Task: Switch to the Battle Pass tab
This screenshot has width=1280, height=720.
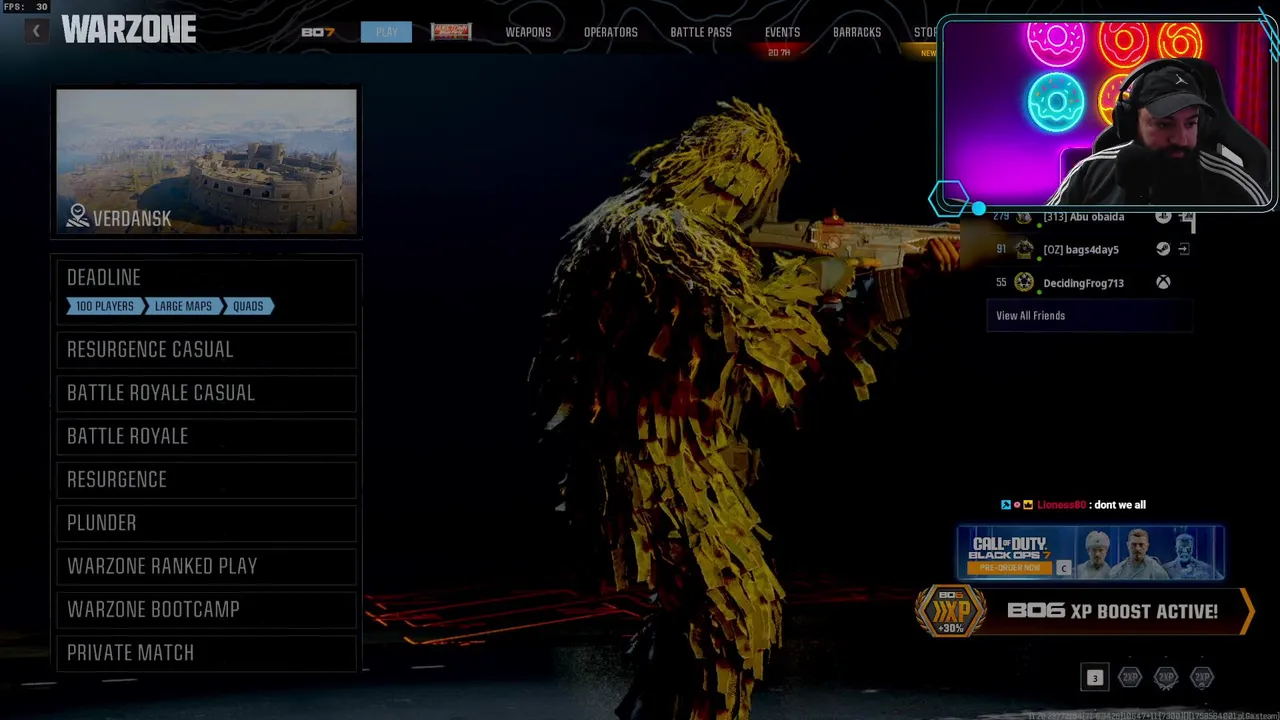Action: pos(701,32)
